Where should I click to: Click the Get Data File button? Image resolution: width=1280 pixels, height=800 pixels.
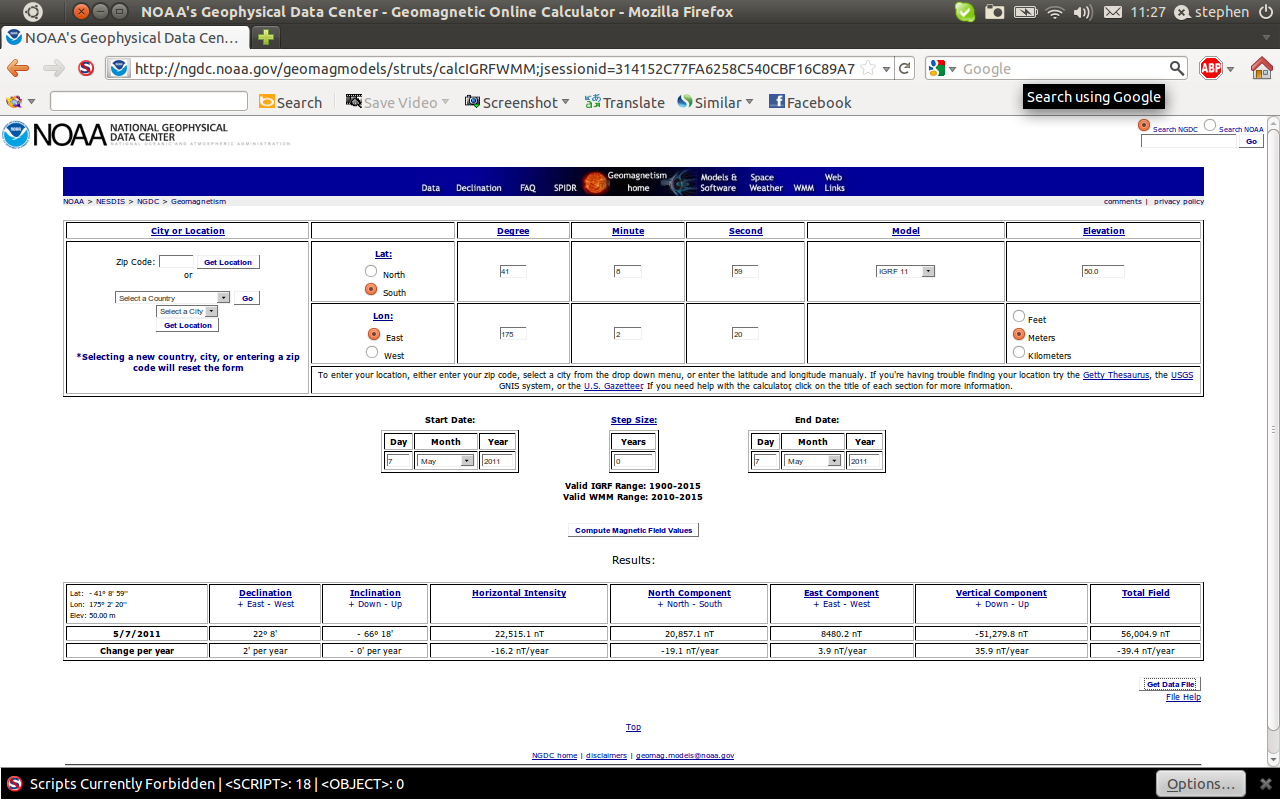pos(1171,684)
